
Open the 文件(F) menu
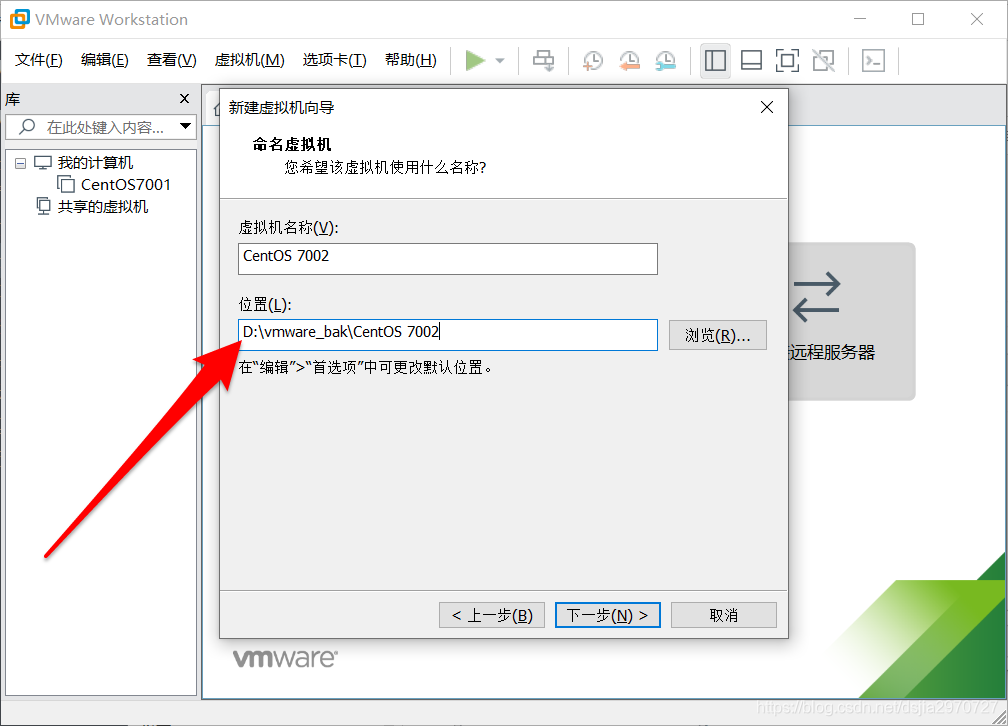(39, 60)
